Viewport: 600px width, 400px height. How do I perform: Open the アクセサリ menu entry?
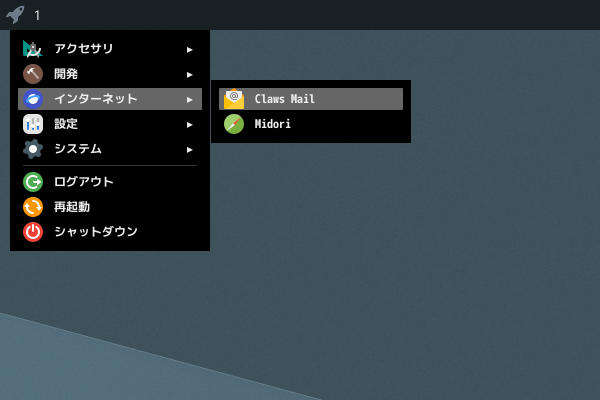coord(110,49)
